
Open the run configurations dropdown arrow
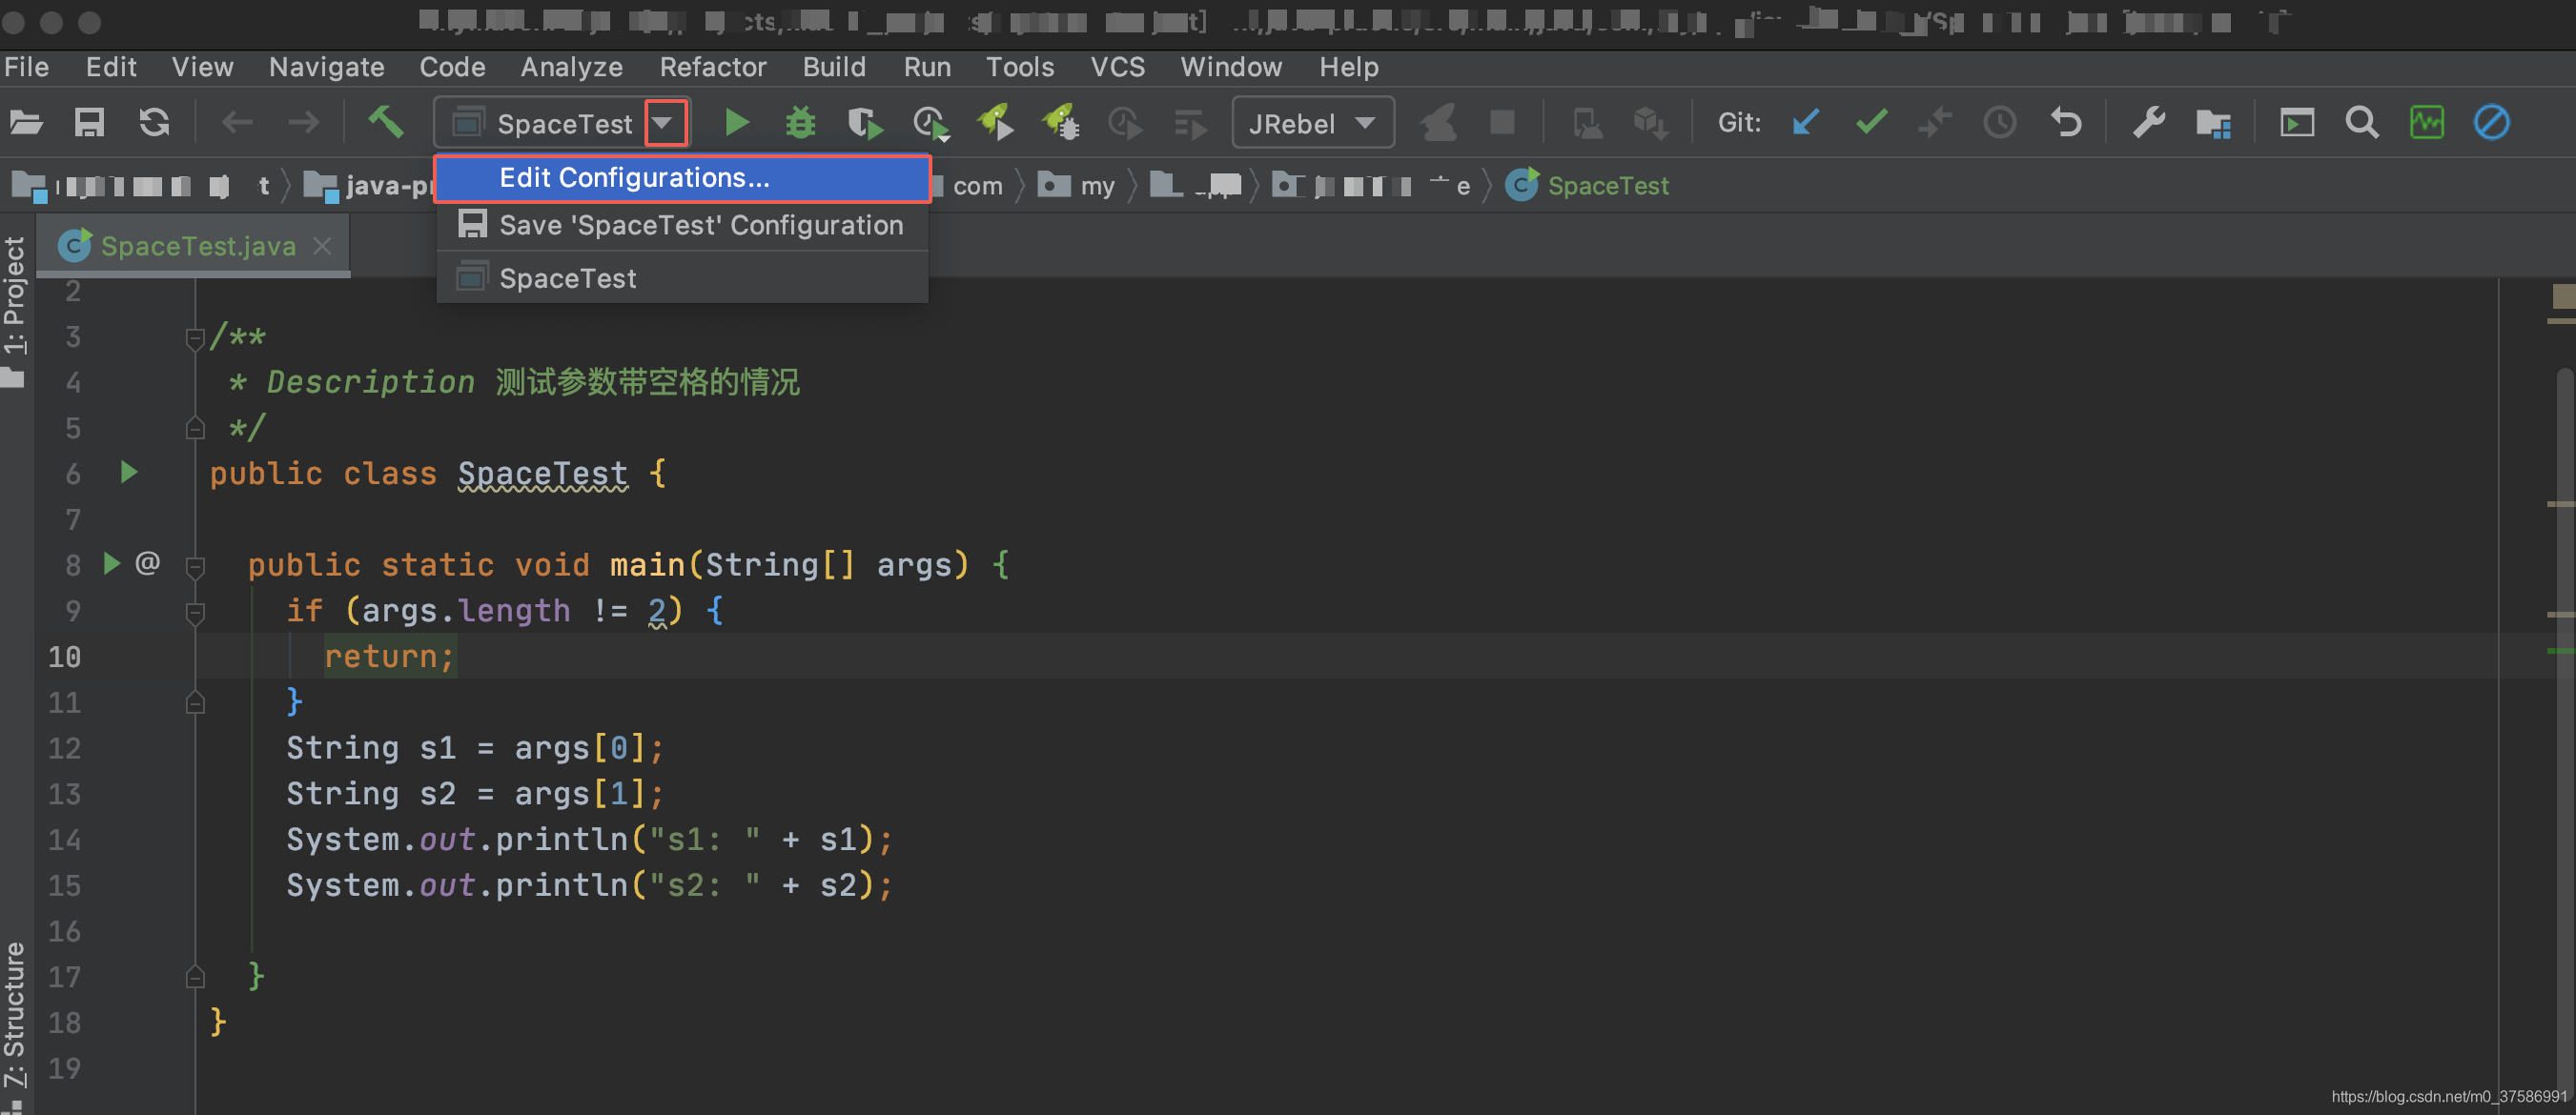tap(665, 122)
